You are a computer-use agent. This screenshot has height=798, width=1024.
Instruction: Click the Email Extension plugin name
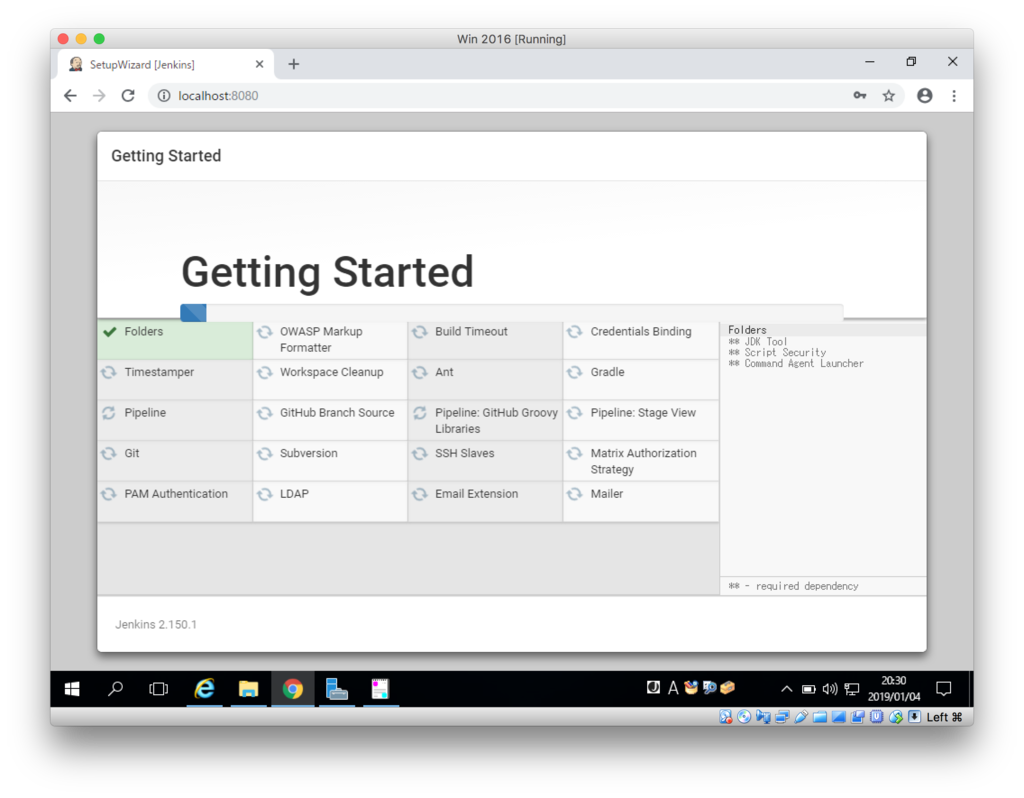477,494
